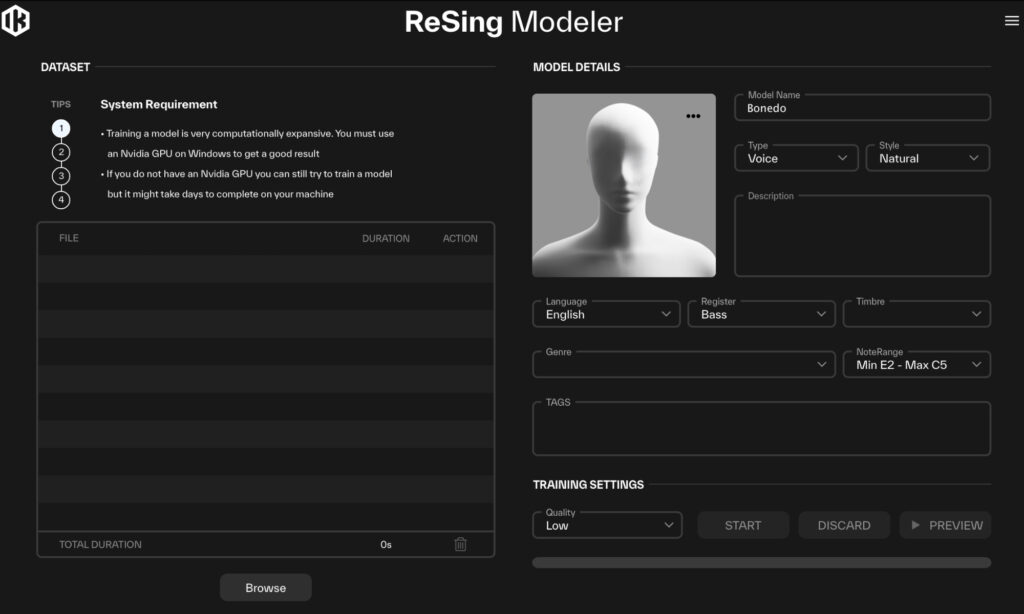Select tip step 1 circle
Image resolution: width=1024 pixels, height=614 pixels.
coord(60,128)
